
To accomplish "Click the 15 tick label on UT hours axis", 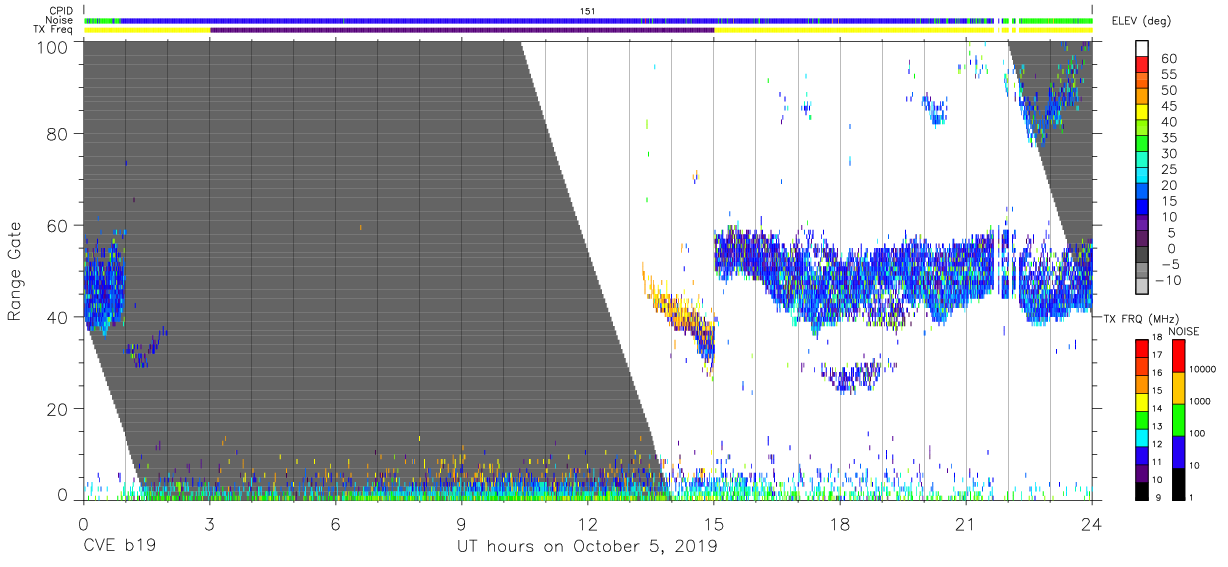I will tap(714, 524).
